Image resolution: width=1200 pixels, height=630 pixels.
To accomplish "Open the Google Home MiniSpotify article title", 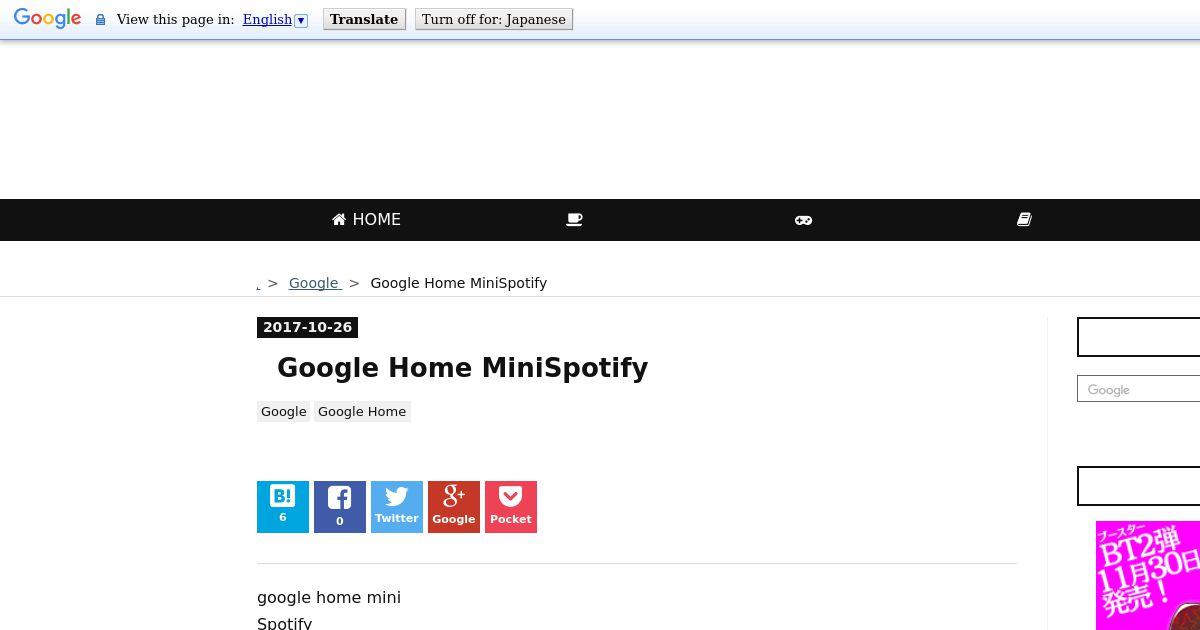I will pos(462,368).
